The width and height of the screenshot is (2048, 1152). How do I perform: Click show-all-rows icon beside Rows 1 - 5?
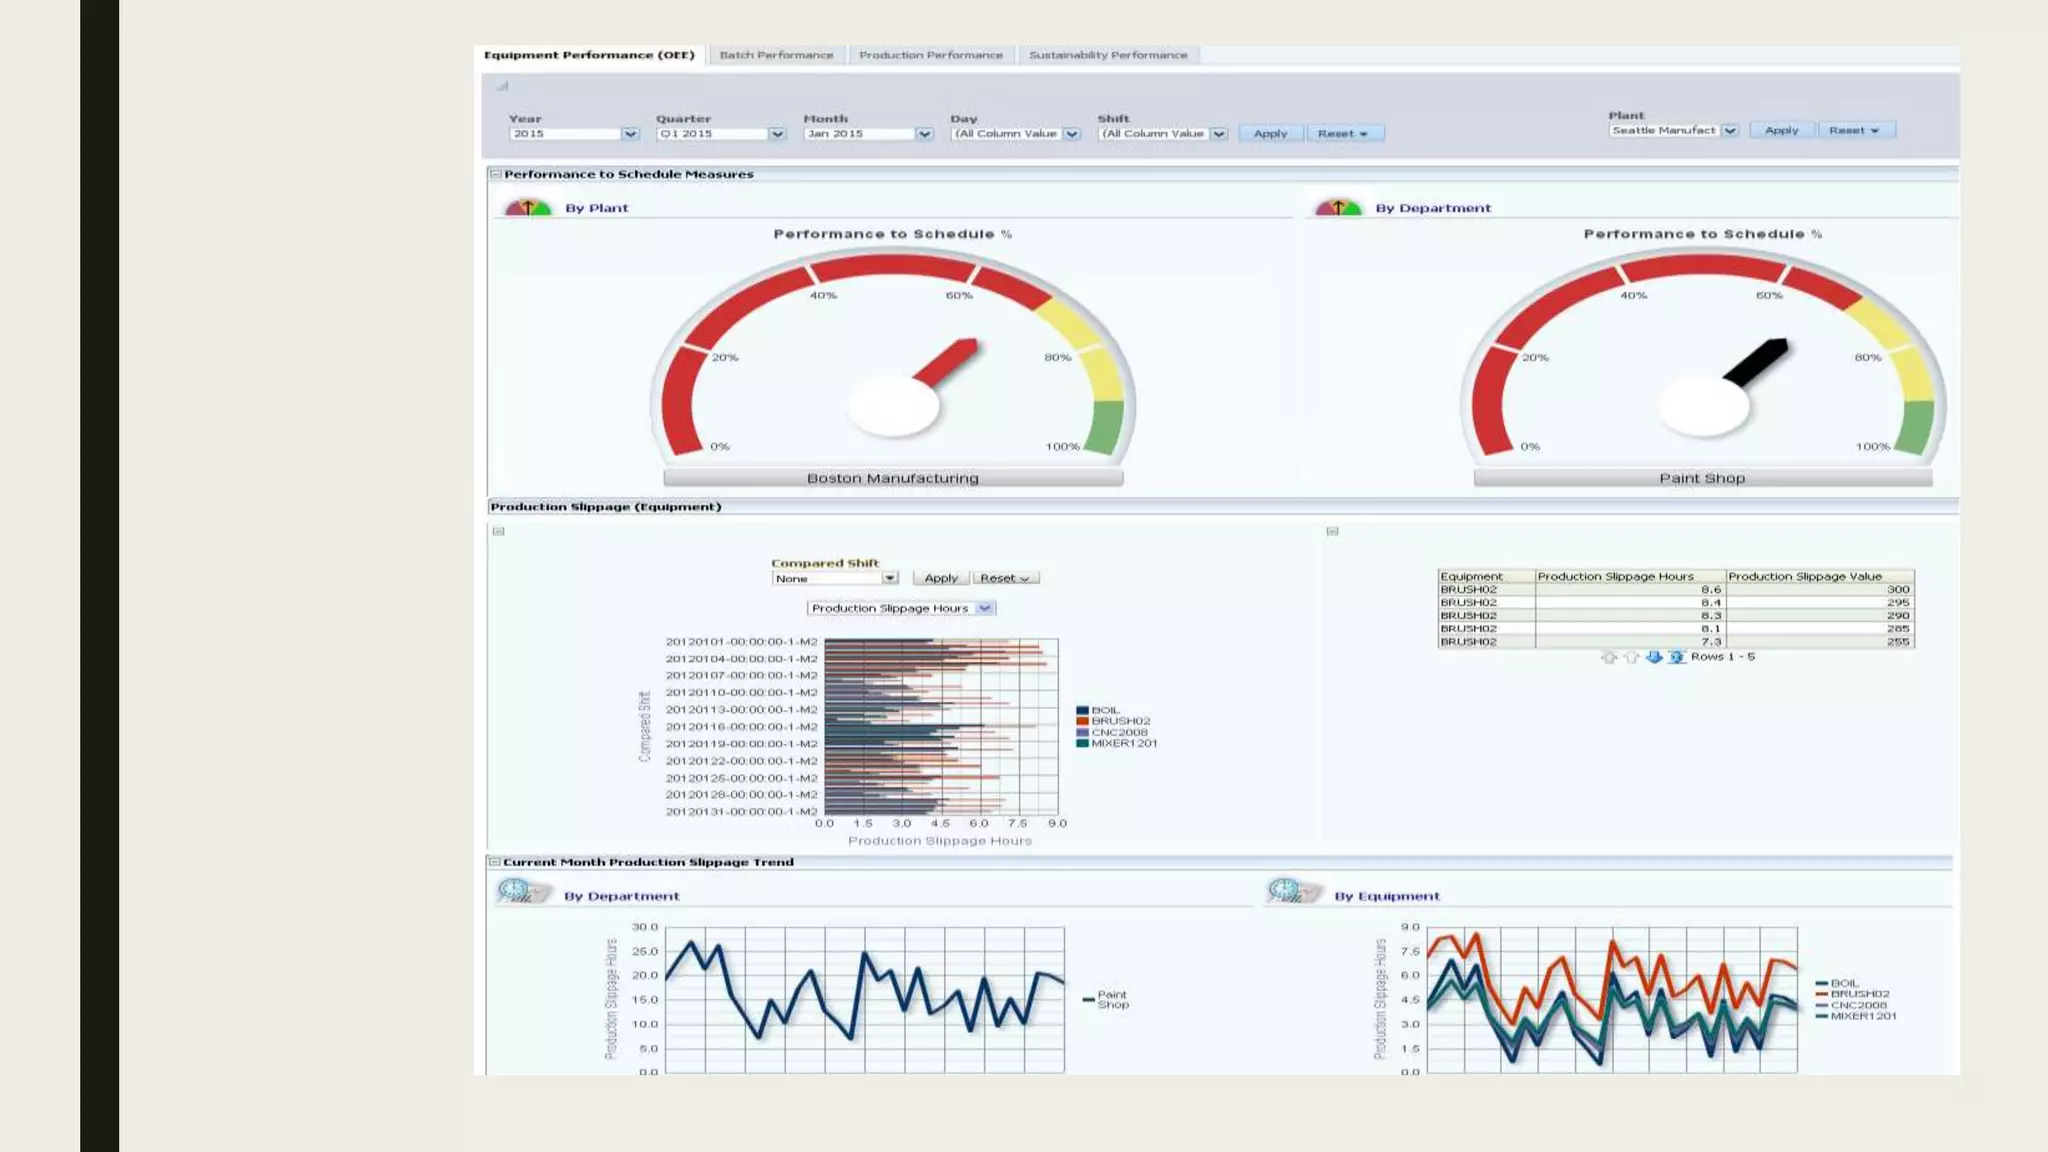click(x=1677, y=657)
